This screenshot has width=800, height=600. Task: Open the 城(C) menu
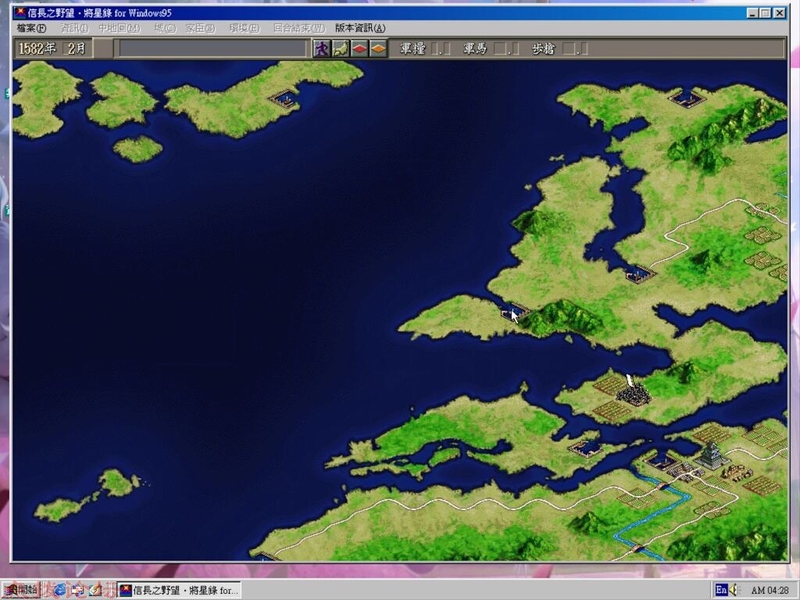click(x=165, y=28)
